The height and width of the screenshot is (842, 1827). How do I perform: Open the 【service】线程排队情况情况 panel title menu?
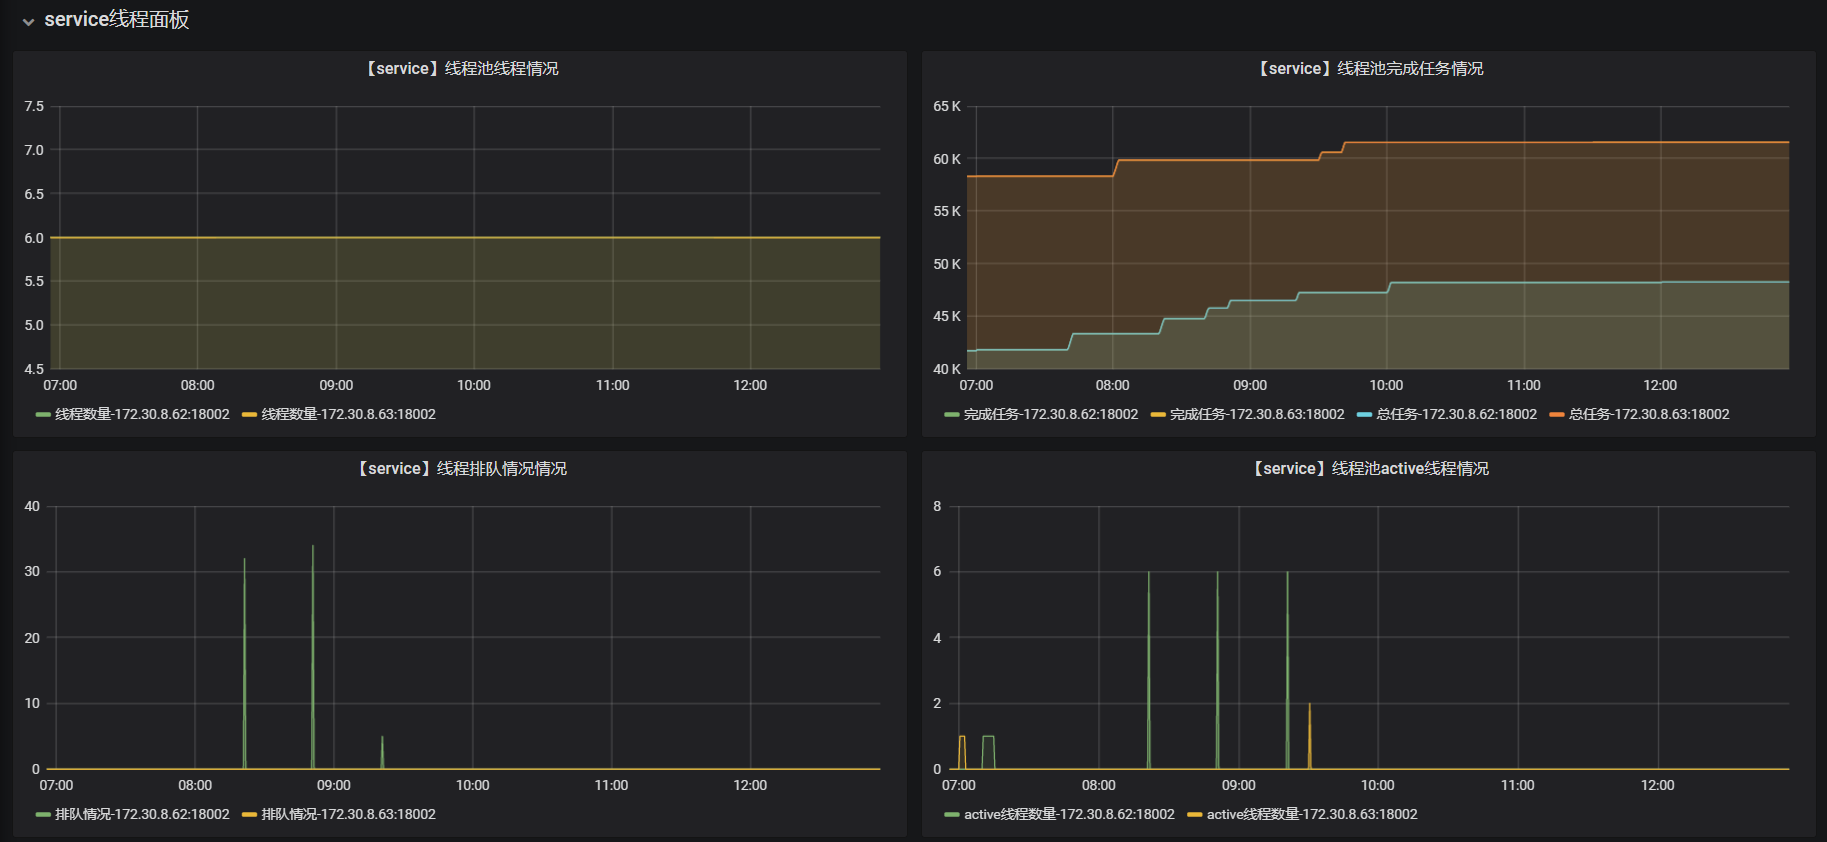coord(460,469)
